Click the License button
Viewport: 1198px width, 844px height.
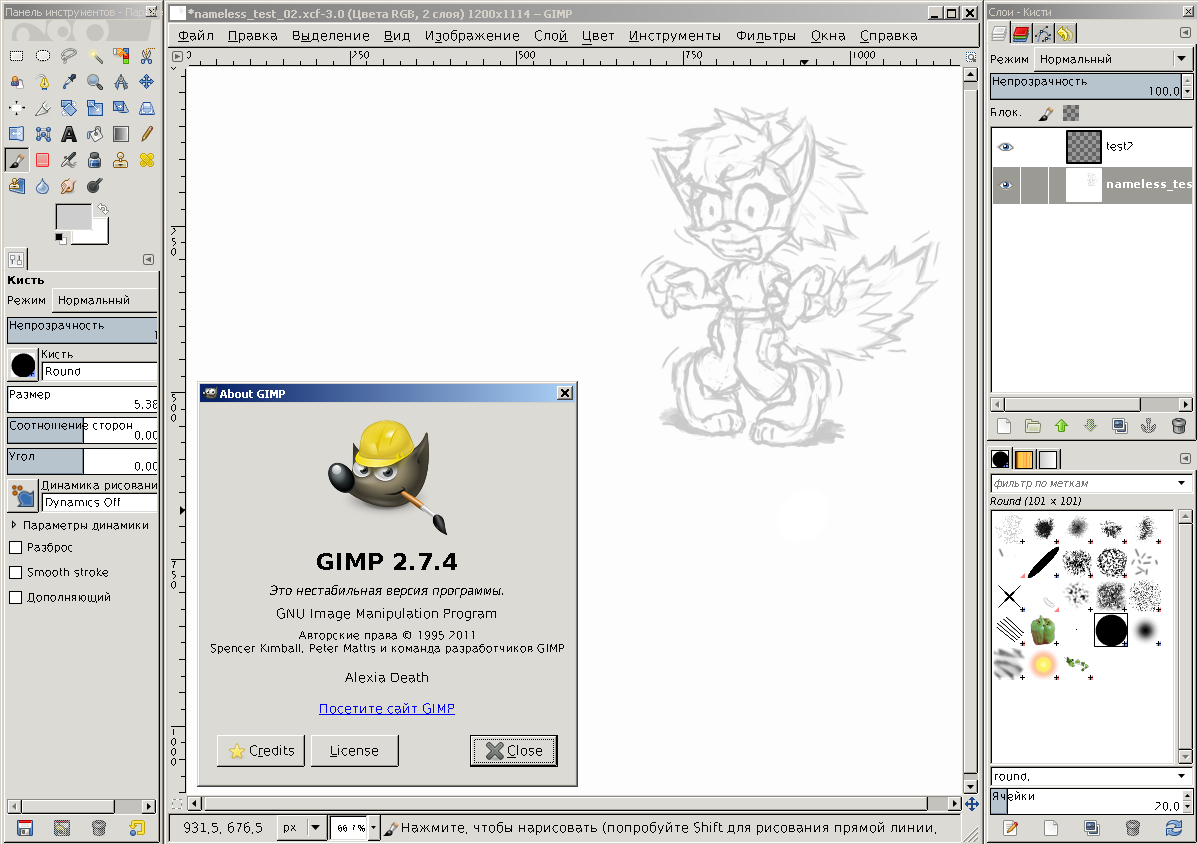pyautogui.click(x=355, y=751)
